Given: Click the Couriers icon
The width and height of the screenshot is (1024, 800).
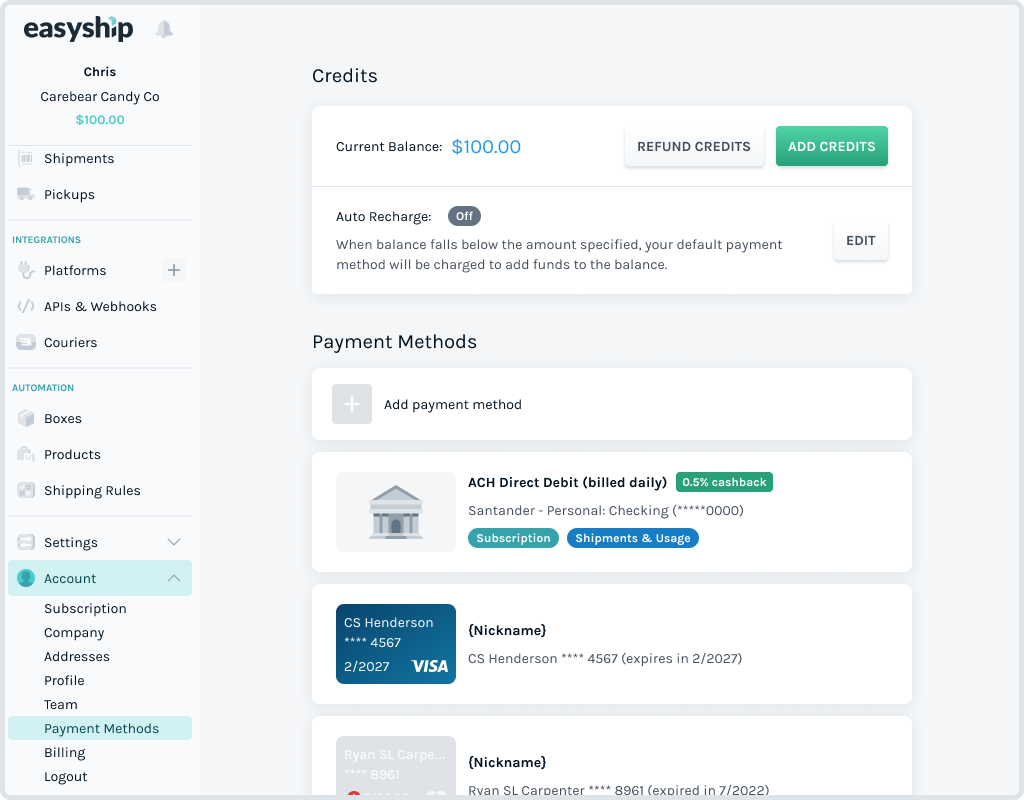Looking at the screenshot, I should [x=26, y=342].
